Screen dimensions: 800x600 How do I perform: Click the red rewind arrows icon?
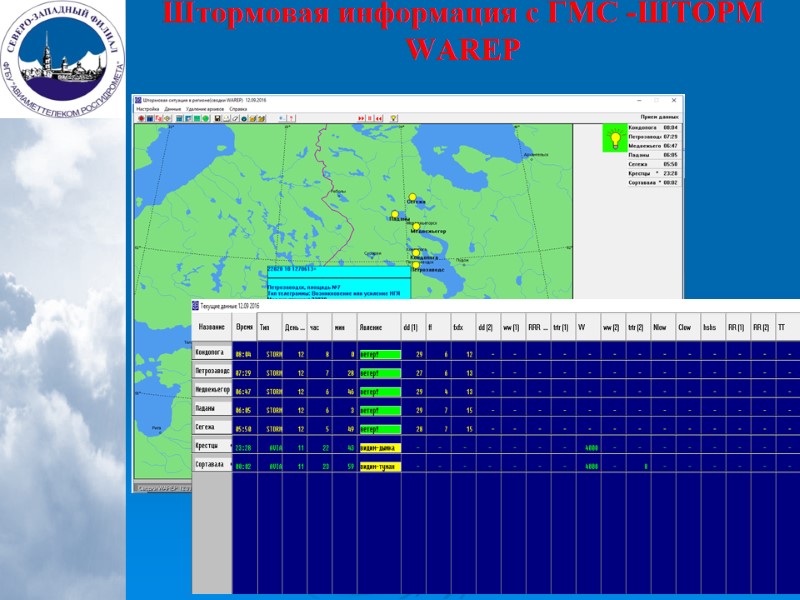pos(379,118)
